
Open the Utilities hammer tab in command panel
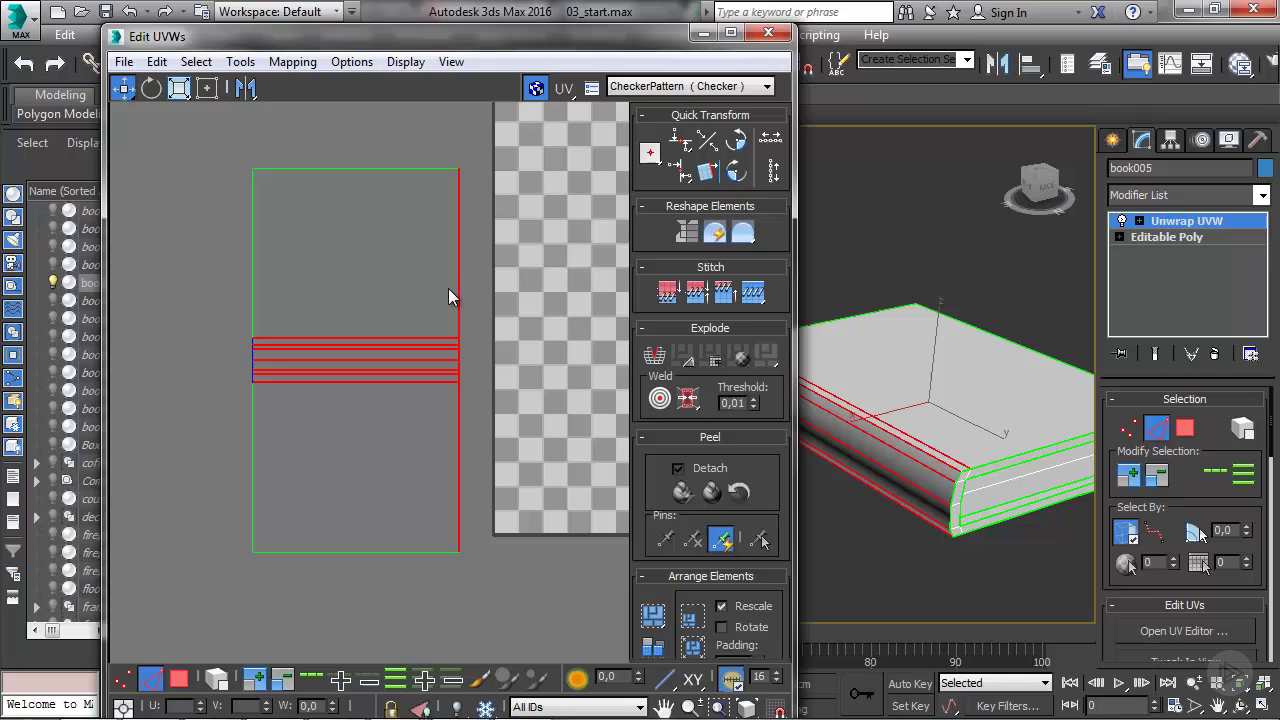pos(1257,140)
